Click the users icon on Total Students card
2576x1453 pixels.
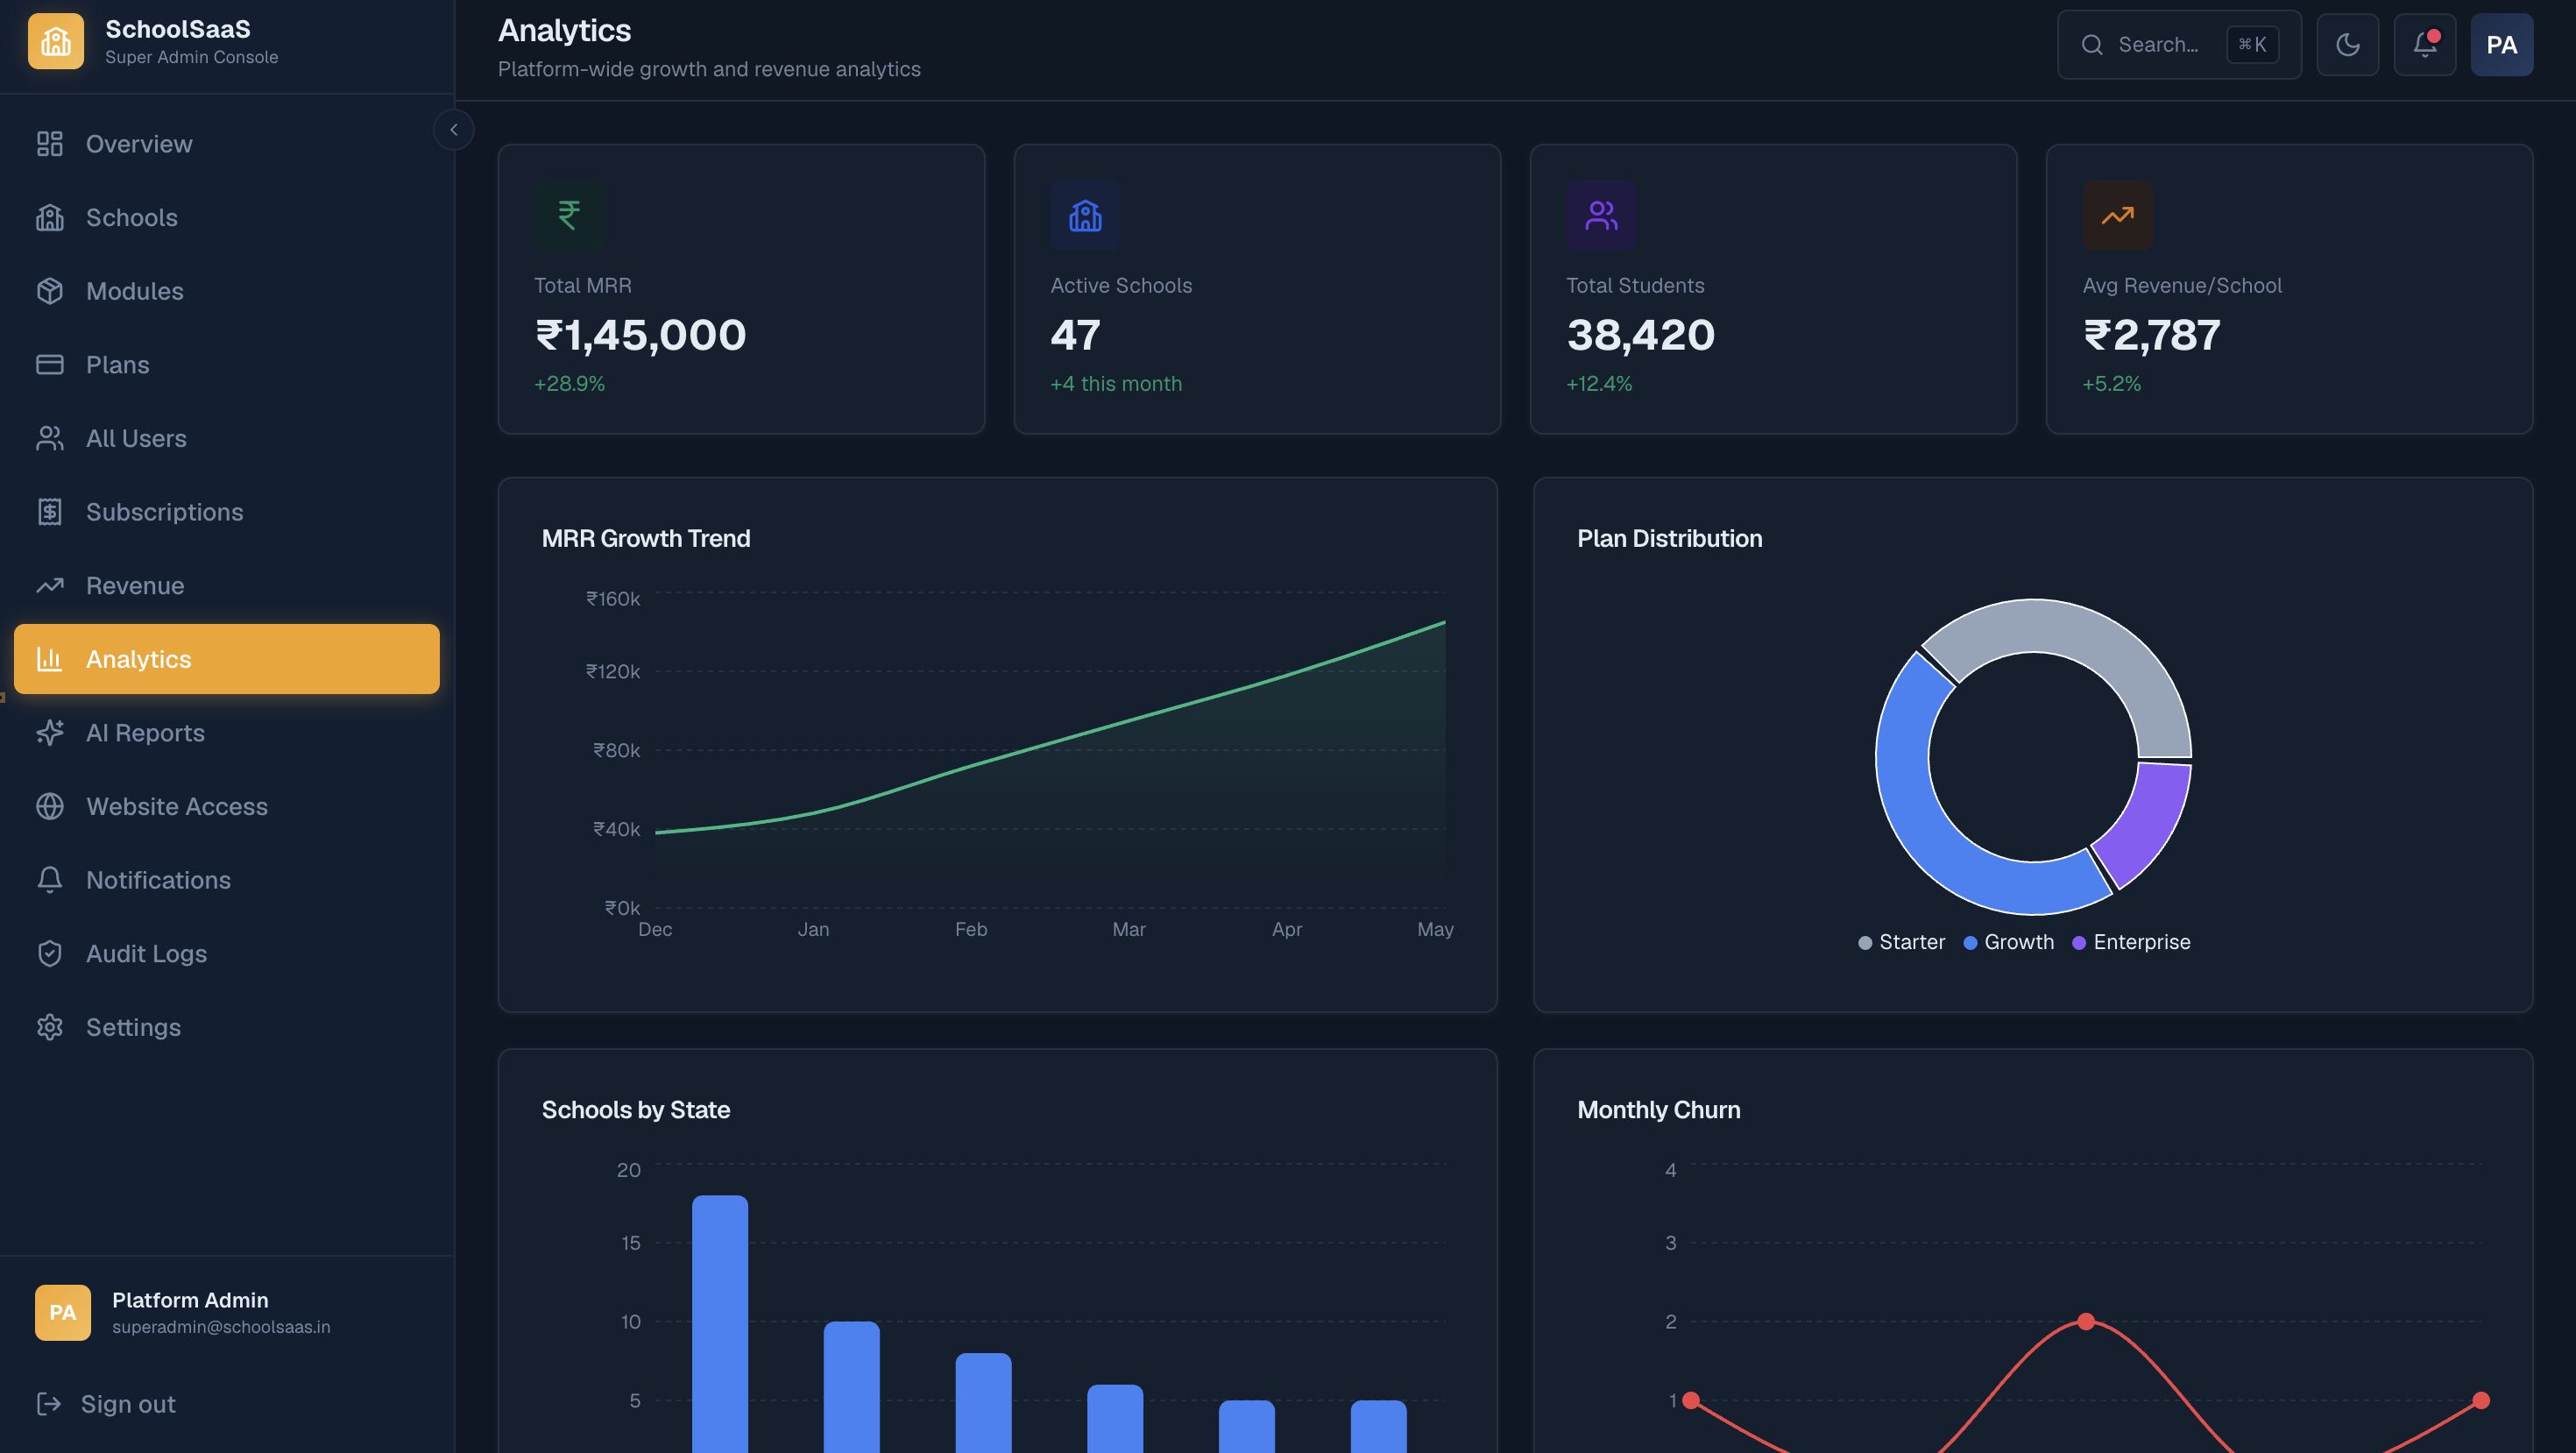[x=1601, y=215]
